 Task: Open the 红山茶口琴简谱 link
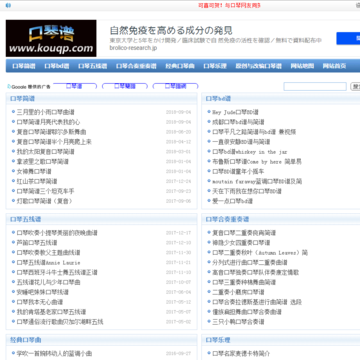click(x=37, y=181)
